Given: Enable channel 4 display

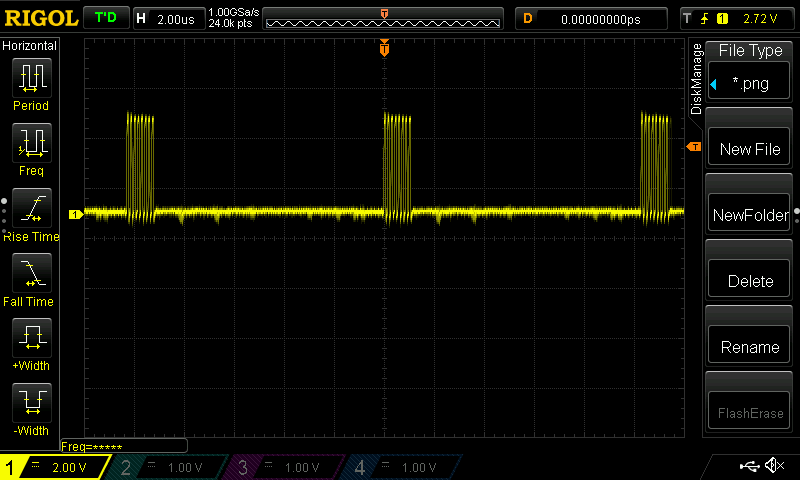Looking at the screenshot, I should [x=400, y=467].
